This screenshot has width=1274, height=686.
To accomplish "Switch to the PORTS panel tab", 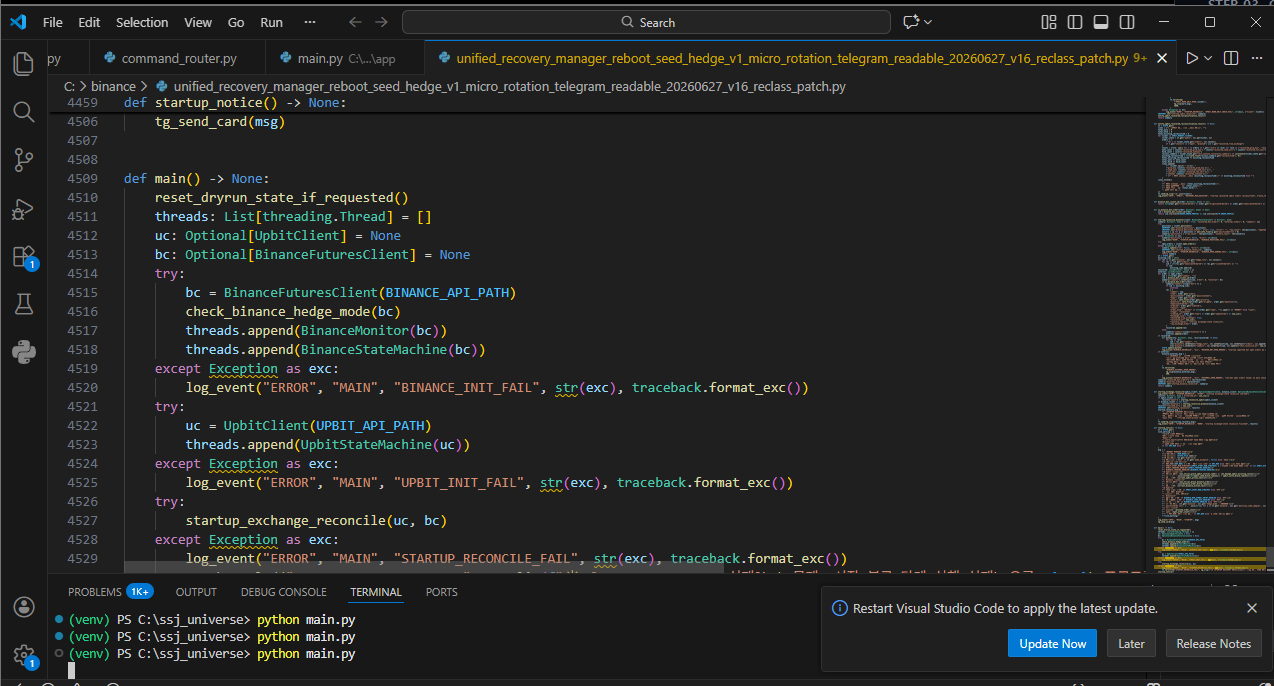I will point(441,592).
